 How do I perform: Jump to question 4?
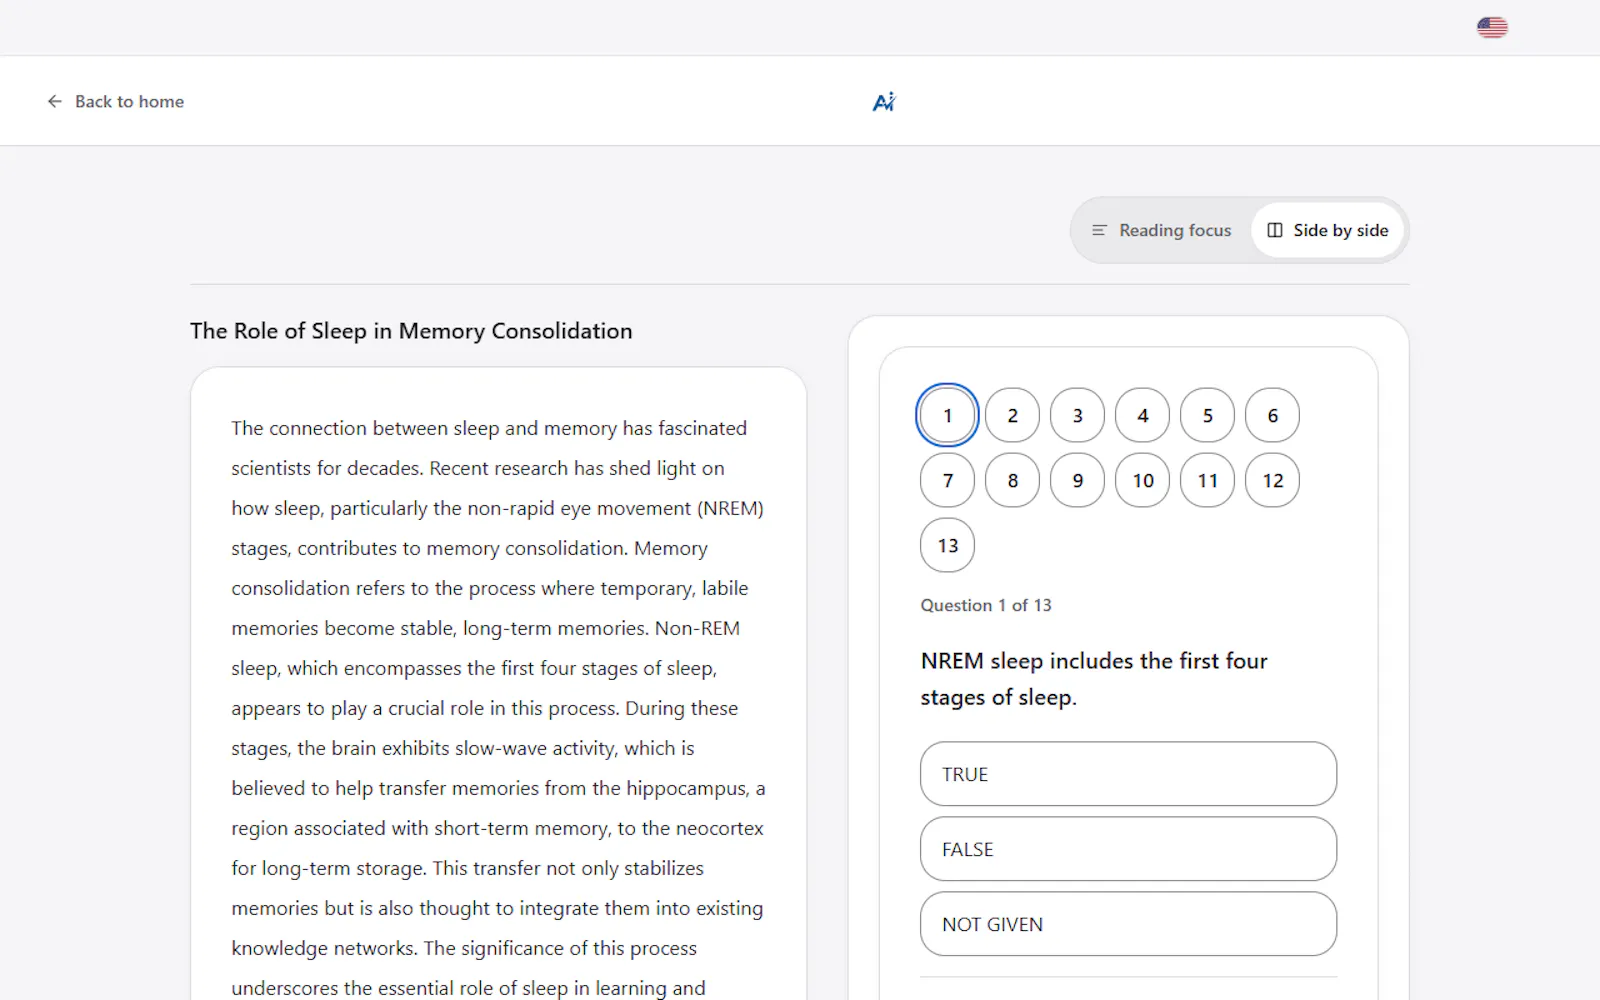1142,415
